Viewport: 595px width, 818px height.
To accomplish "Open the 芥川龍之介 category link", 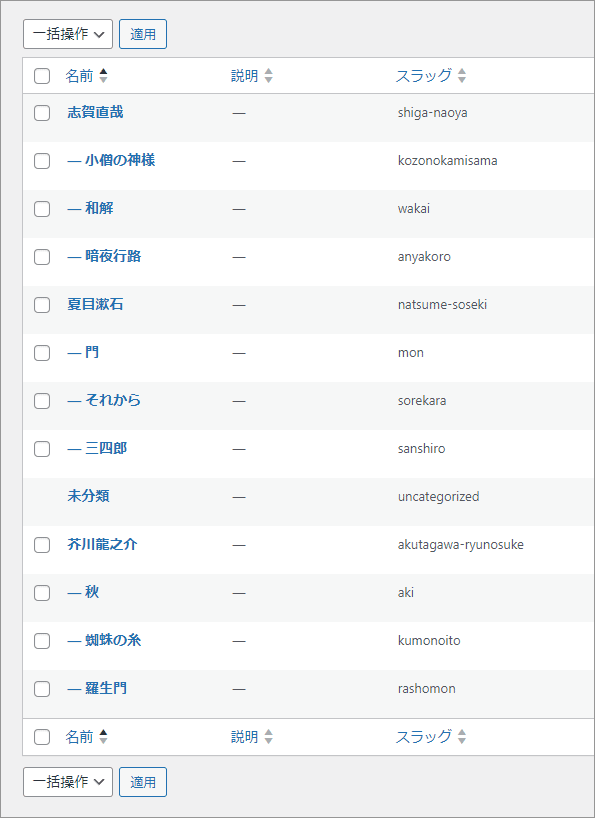I will [x=102, y=545].
